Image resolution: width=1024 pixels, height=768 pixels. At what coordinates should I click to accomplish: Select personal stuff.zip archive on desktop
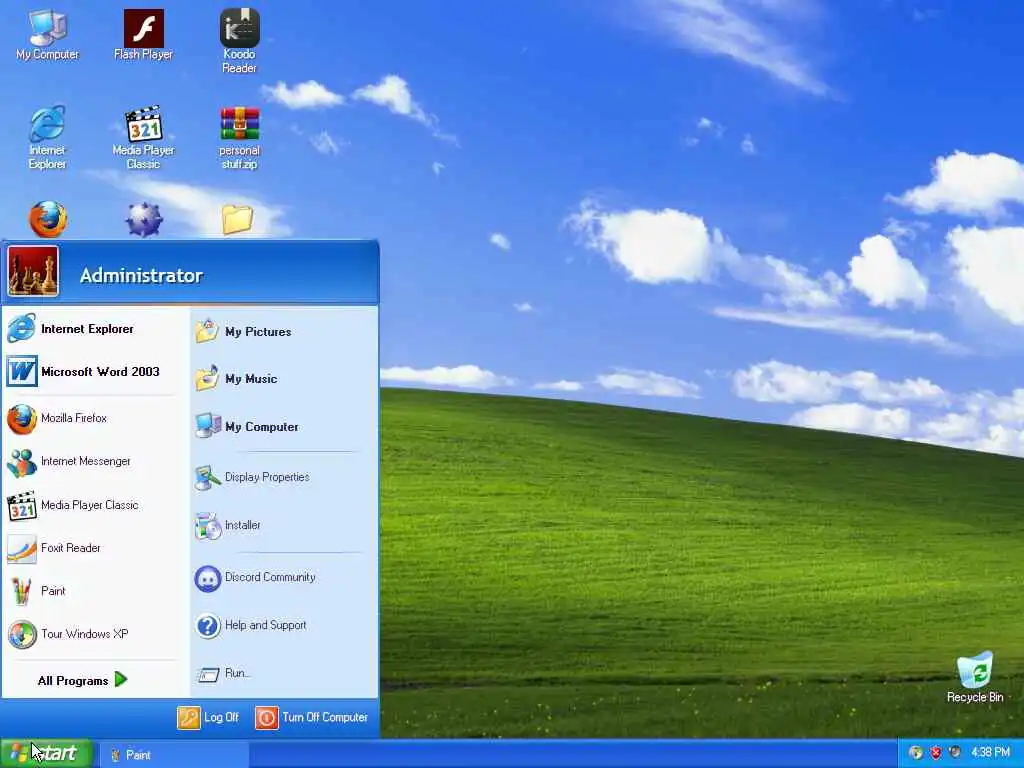(239, 138)
